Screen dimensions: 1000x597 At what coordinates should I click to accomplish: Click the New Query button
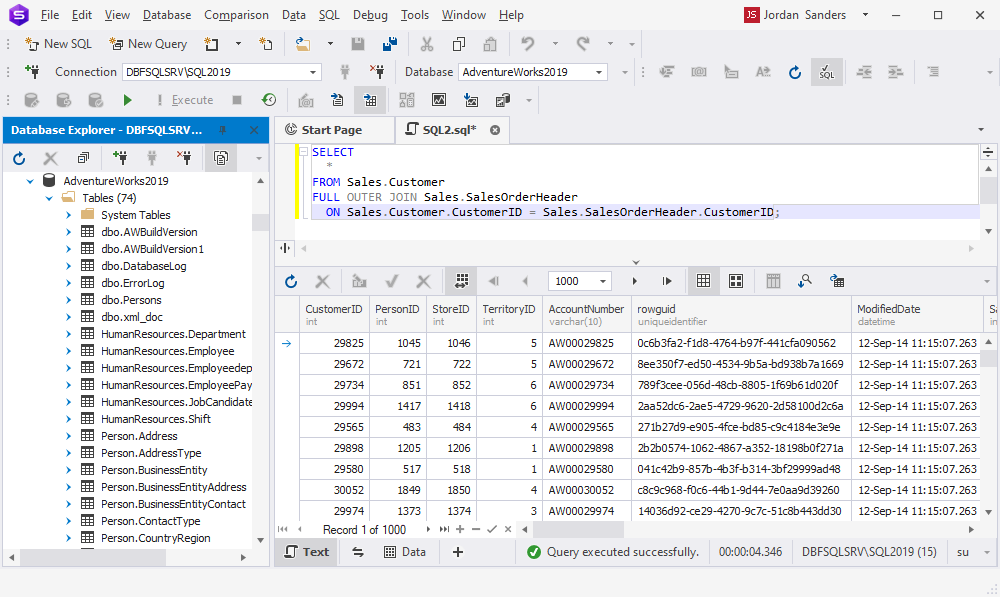pyautogui.click(x=148, y=44)
